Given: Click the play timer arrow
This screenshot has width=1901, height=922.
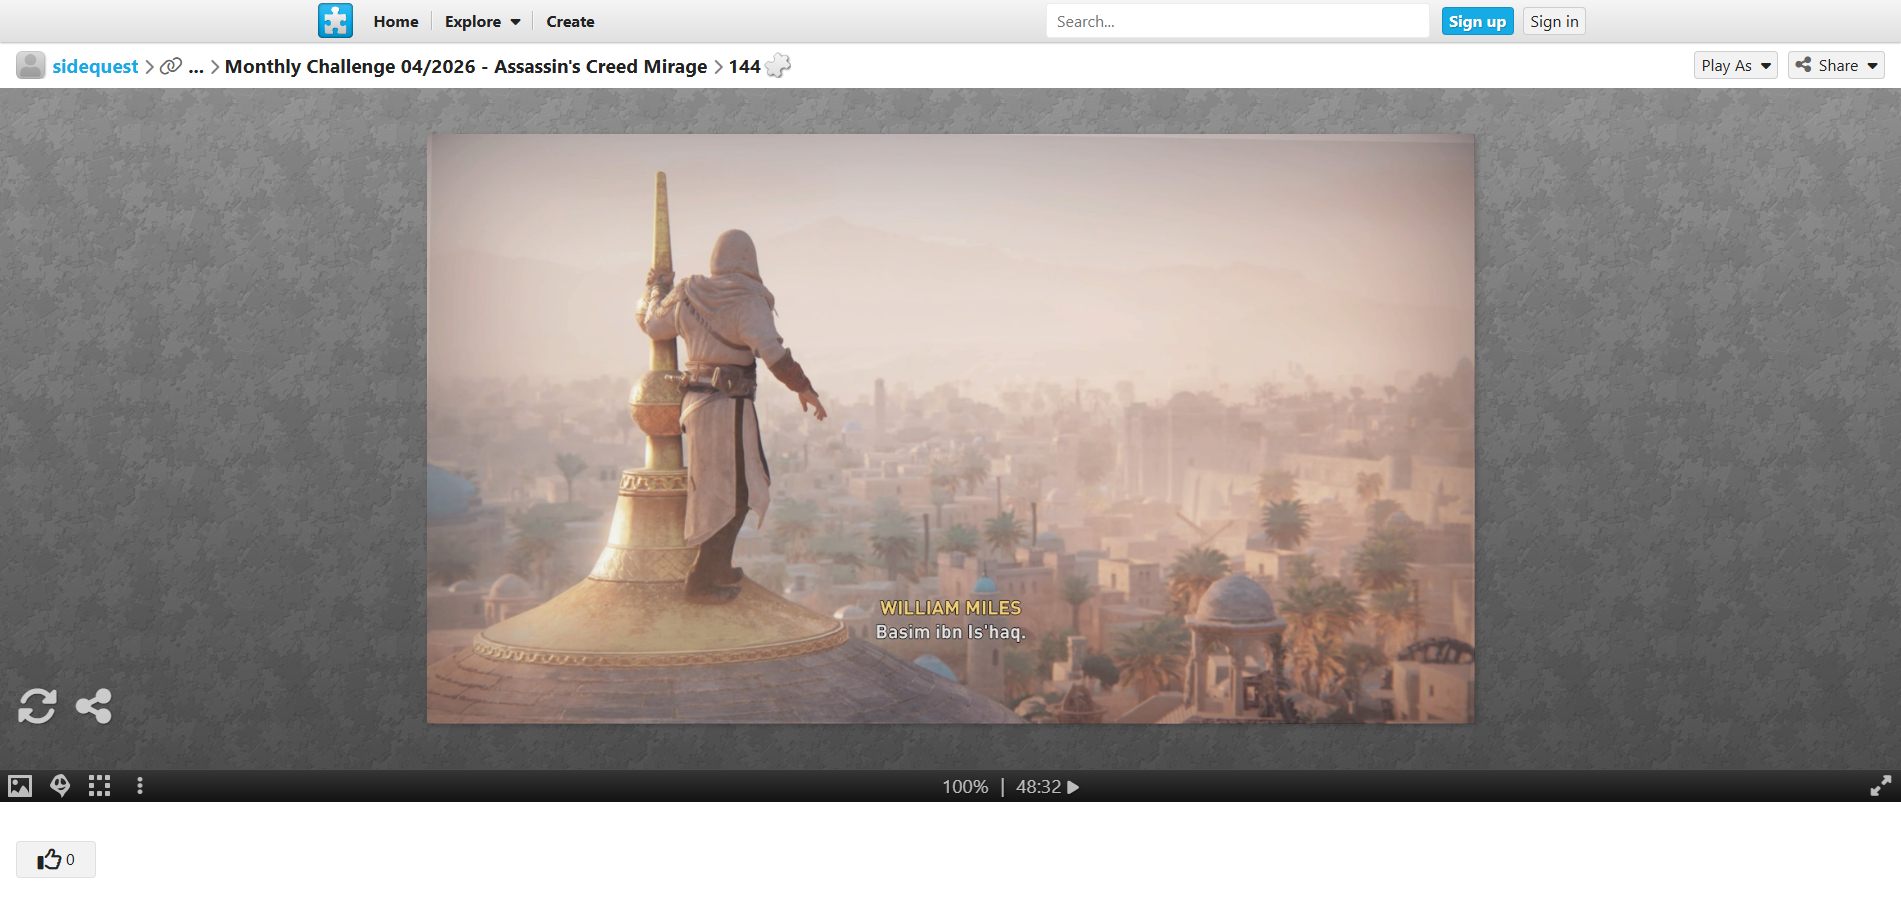Looking at the screenshot, I should (1073, 787).
